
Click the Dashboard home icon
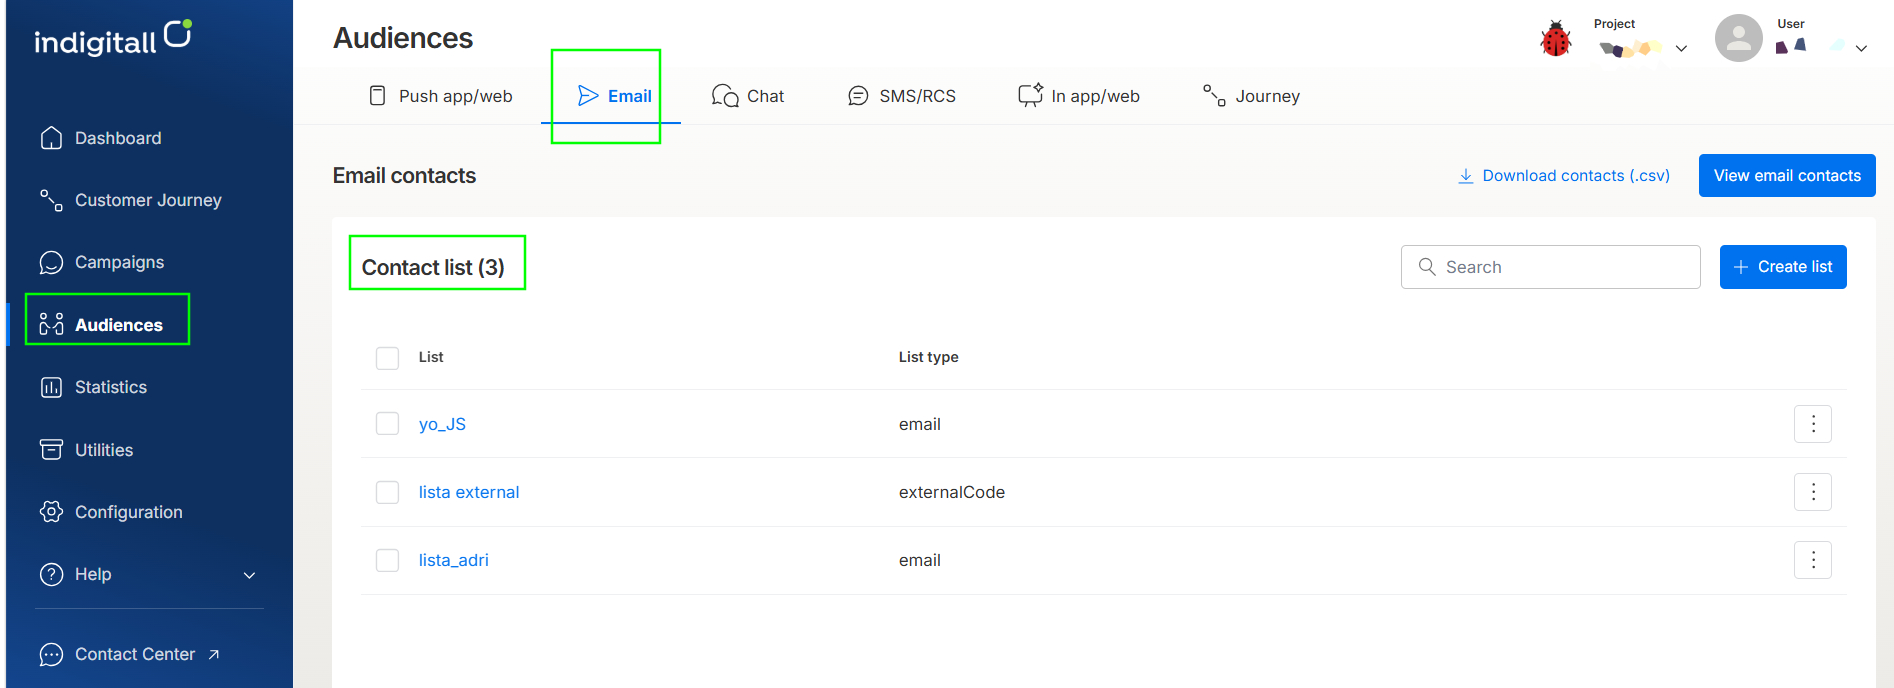click(x=51, y=138)
